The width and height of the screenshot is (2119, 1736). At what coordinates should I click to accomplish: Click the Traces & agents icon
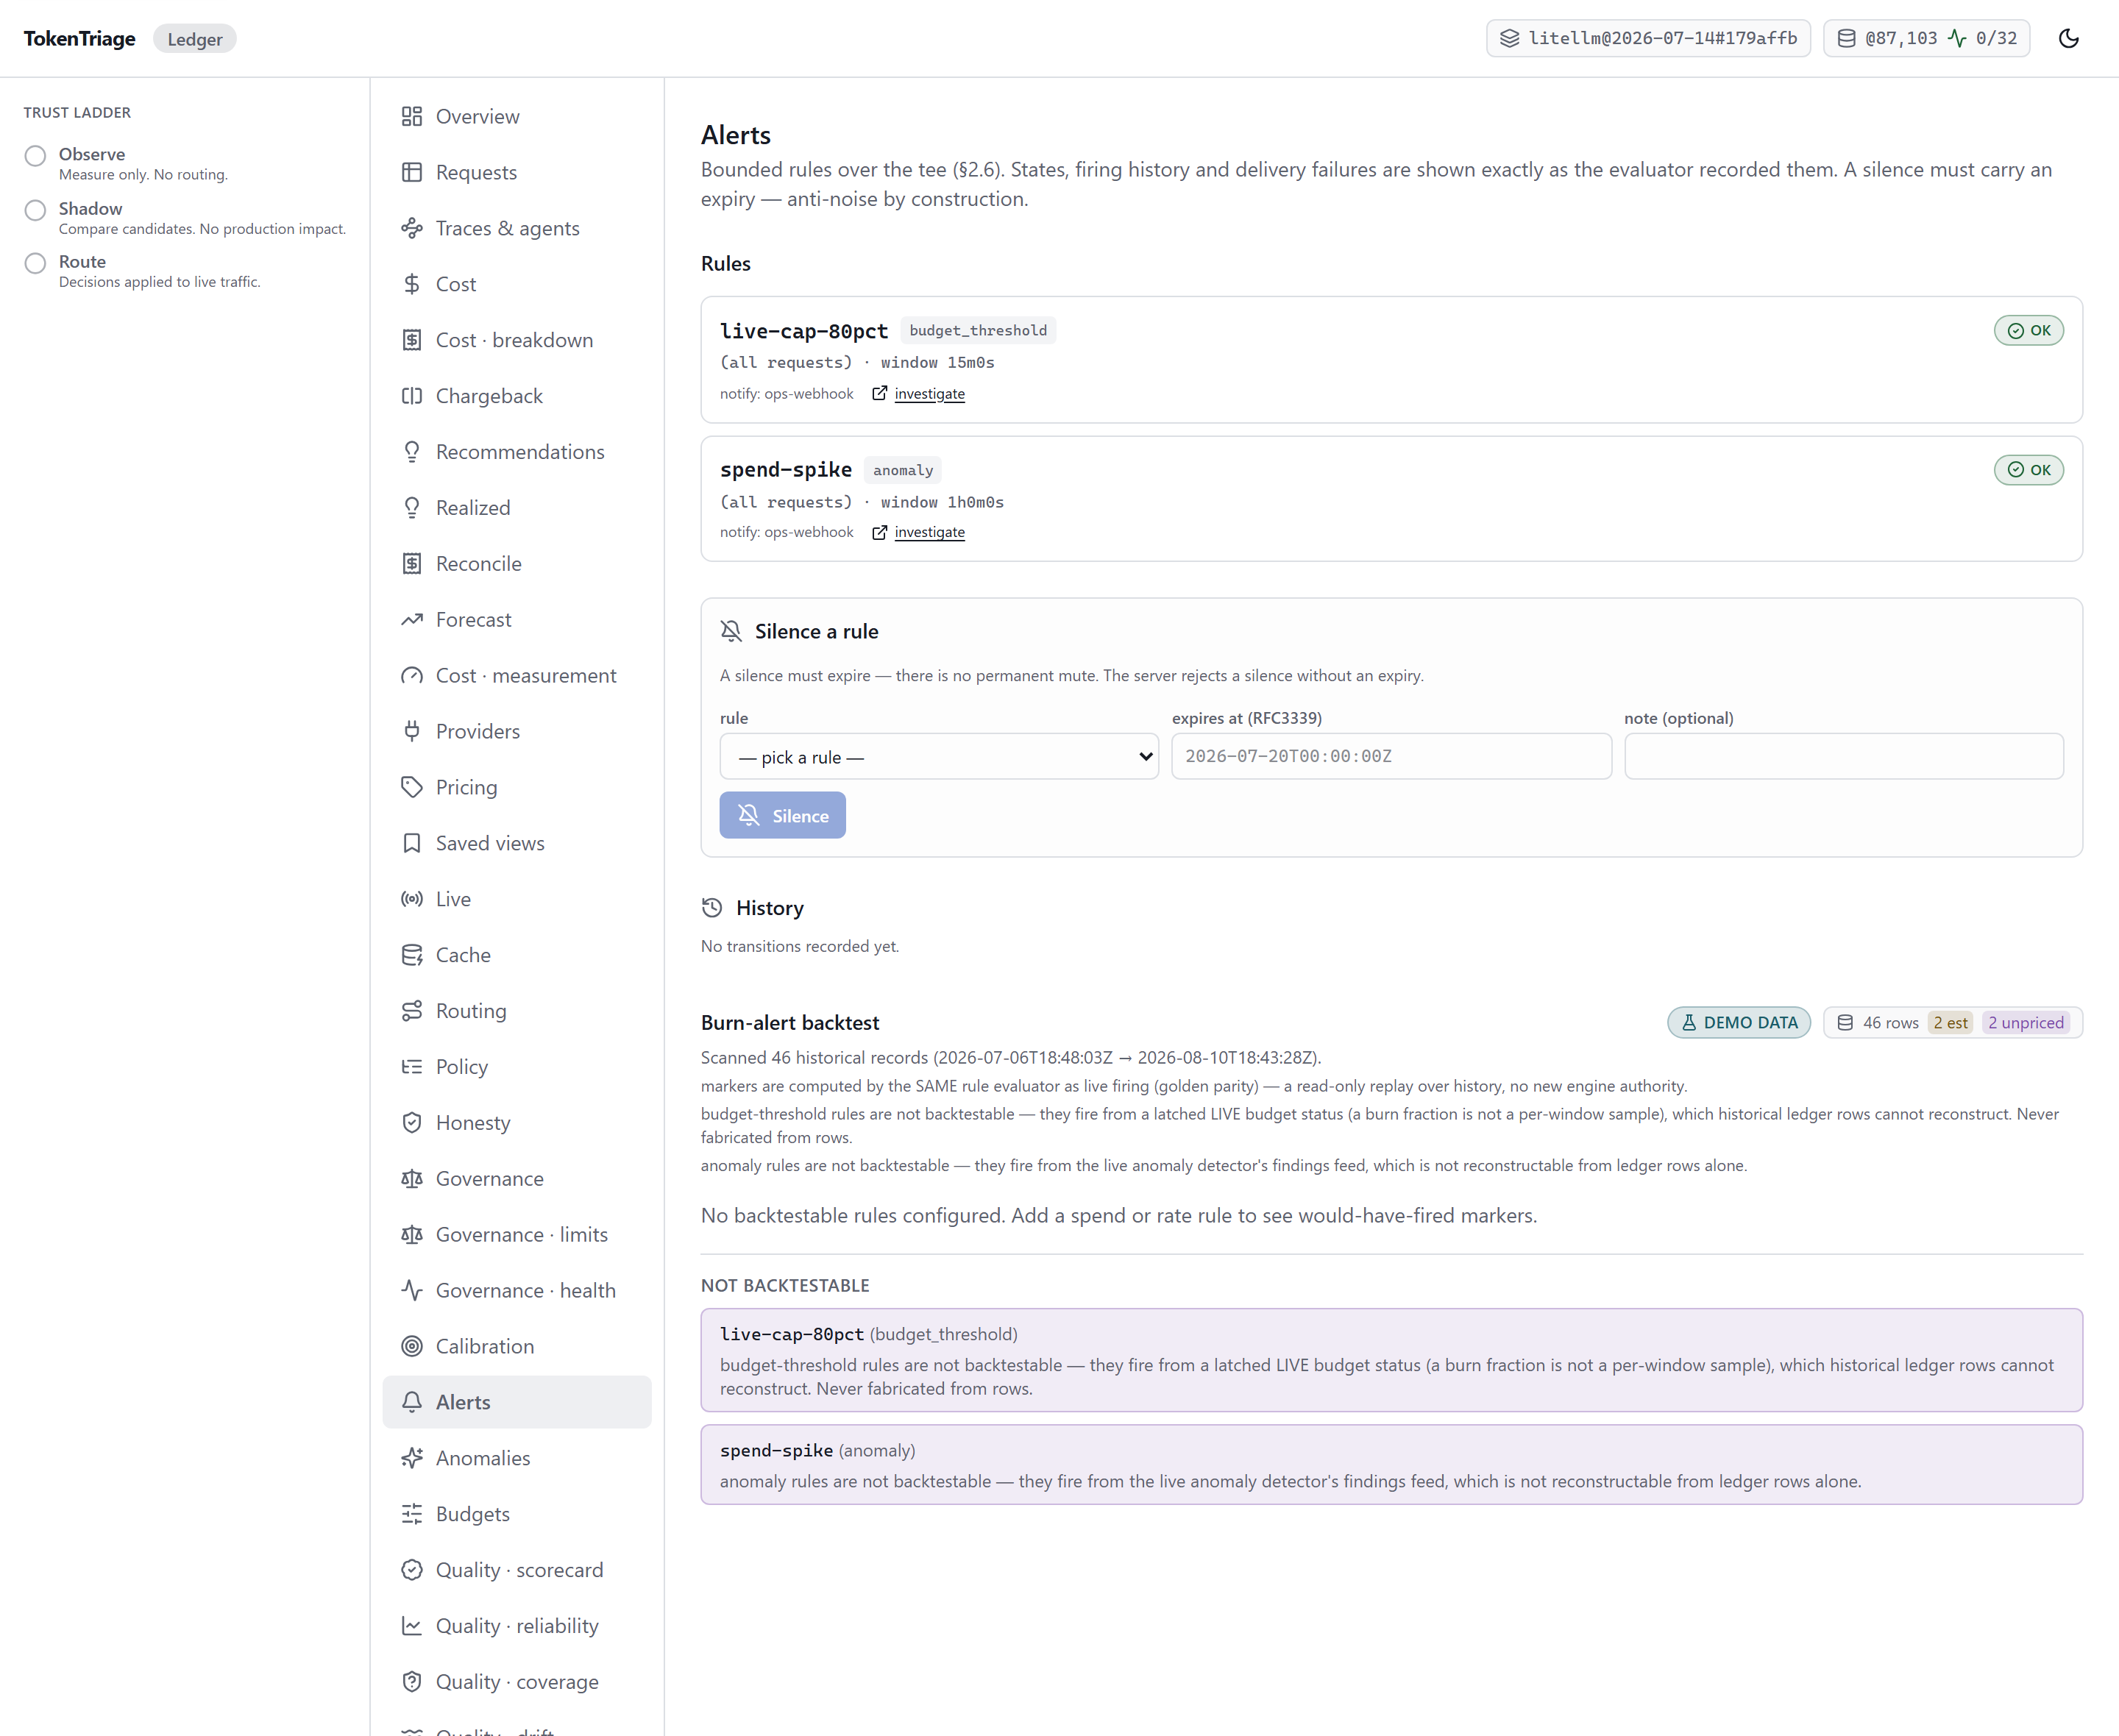tap(412, 228)
